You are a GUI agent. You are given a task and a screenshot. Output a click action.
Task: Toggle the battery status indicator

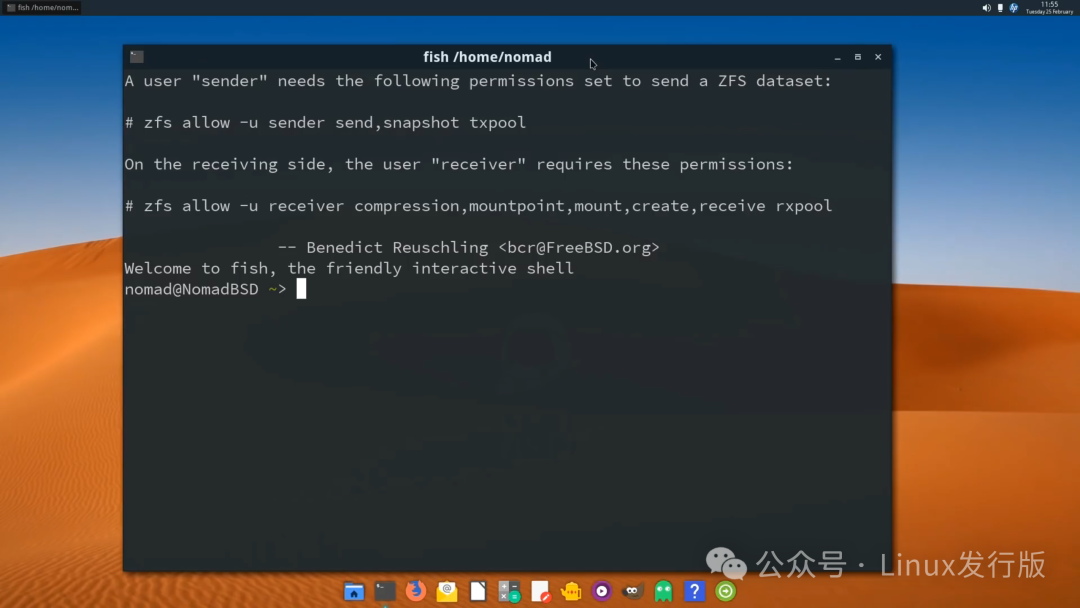[1000, 7]
